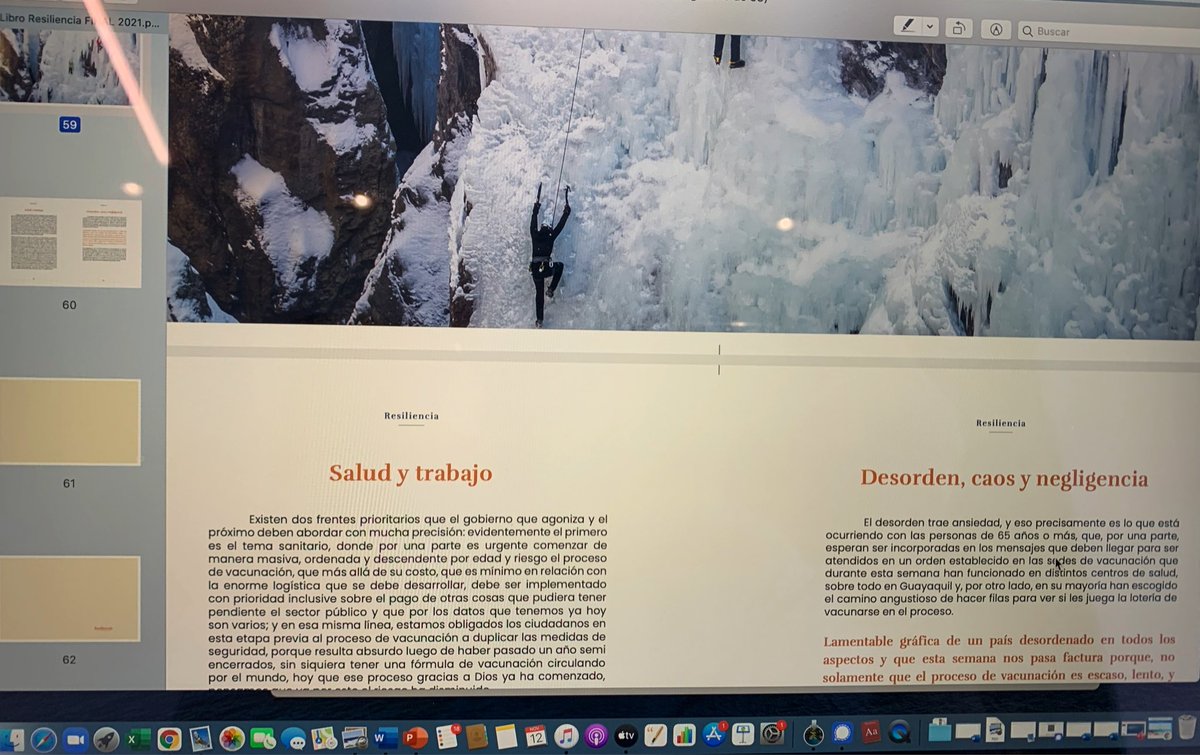Screen dimensions: 1200x755
Task: Select page 61 thumbnail in sidebar
Action: pyautogui.click(x=69, y=422)
